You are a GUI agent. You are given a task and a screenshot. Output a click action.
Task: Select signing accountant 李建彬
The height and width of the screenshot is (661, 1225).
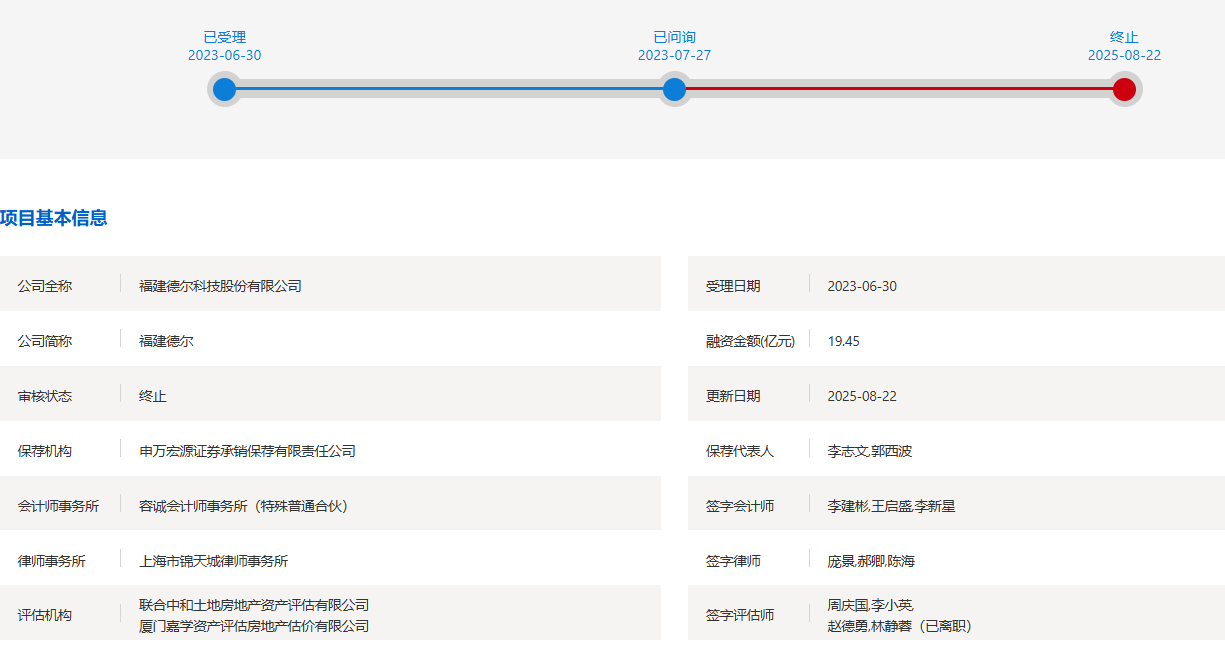[847, 505]
